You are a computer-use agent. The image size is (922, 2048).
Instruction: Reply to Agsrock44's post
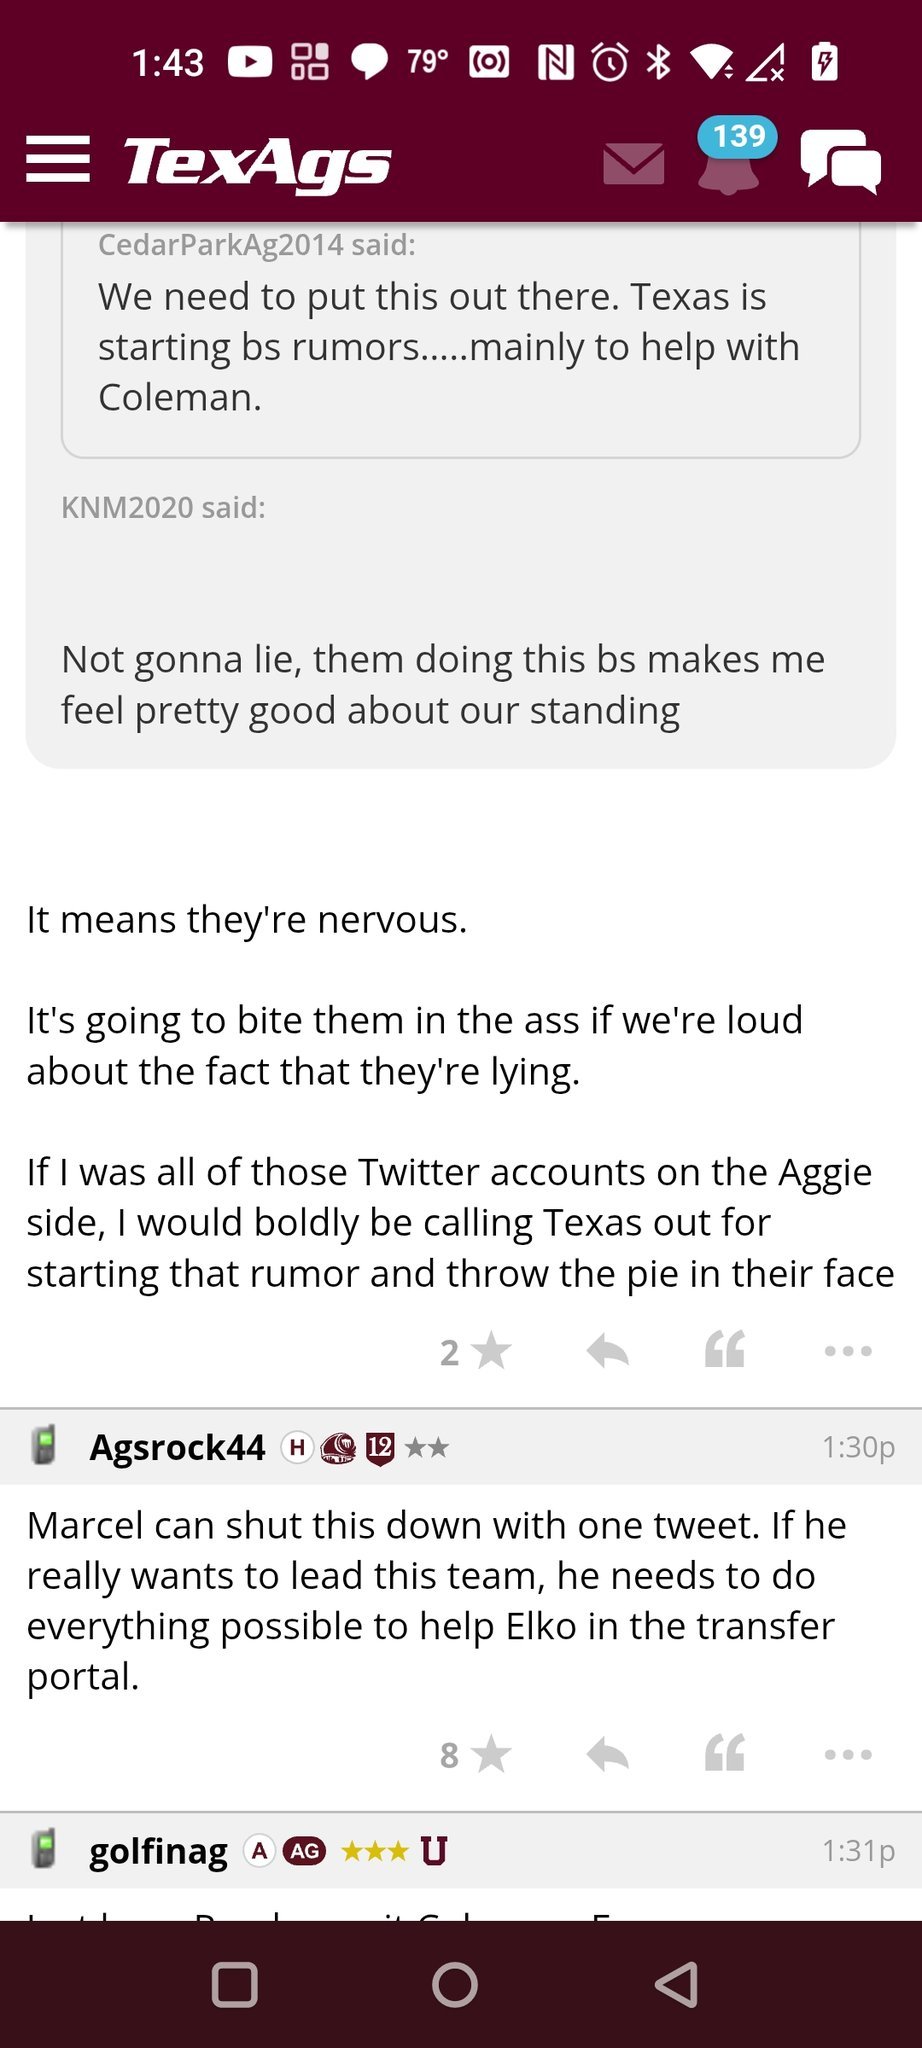607,1755
